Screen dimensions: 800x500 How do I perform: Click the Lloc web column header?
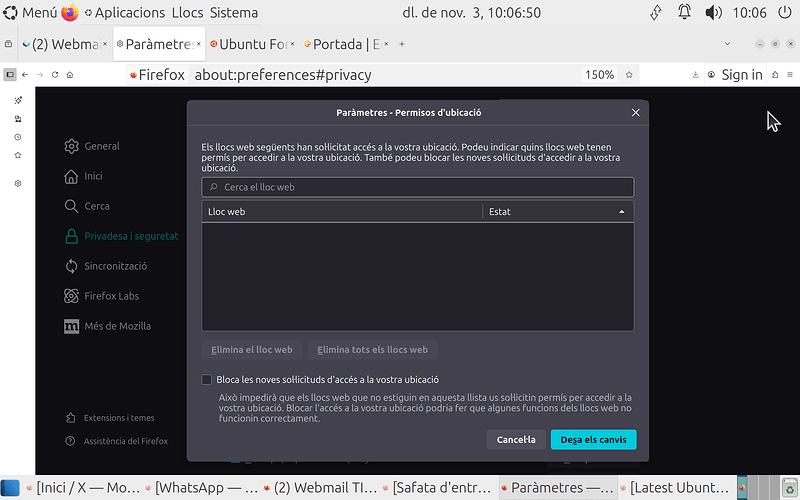pos(342,212)
